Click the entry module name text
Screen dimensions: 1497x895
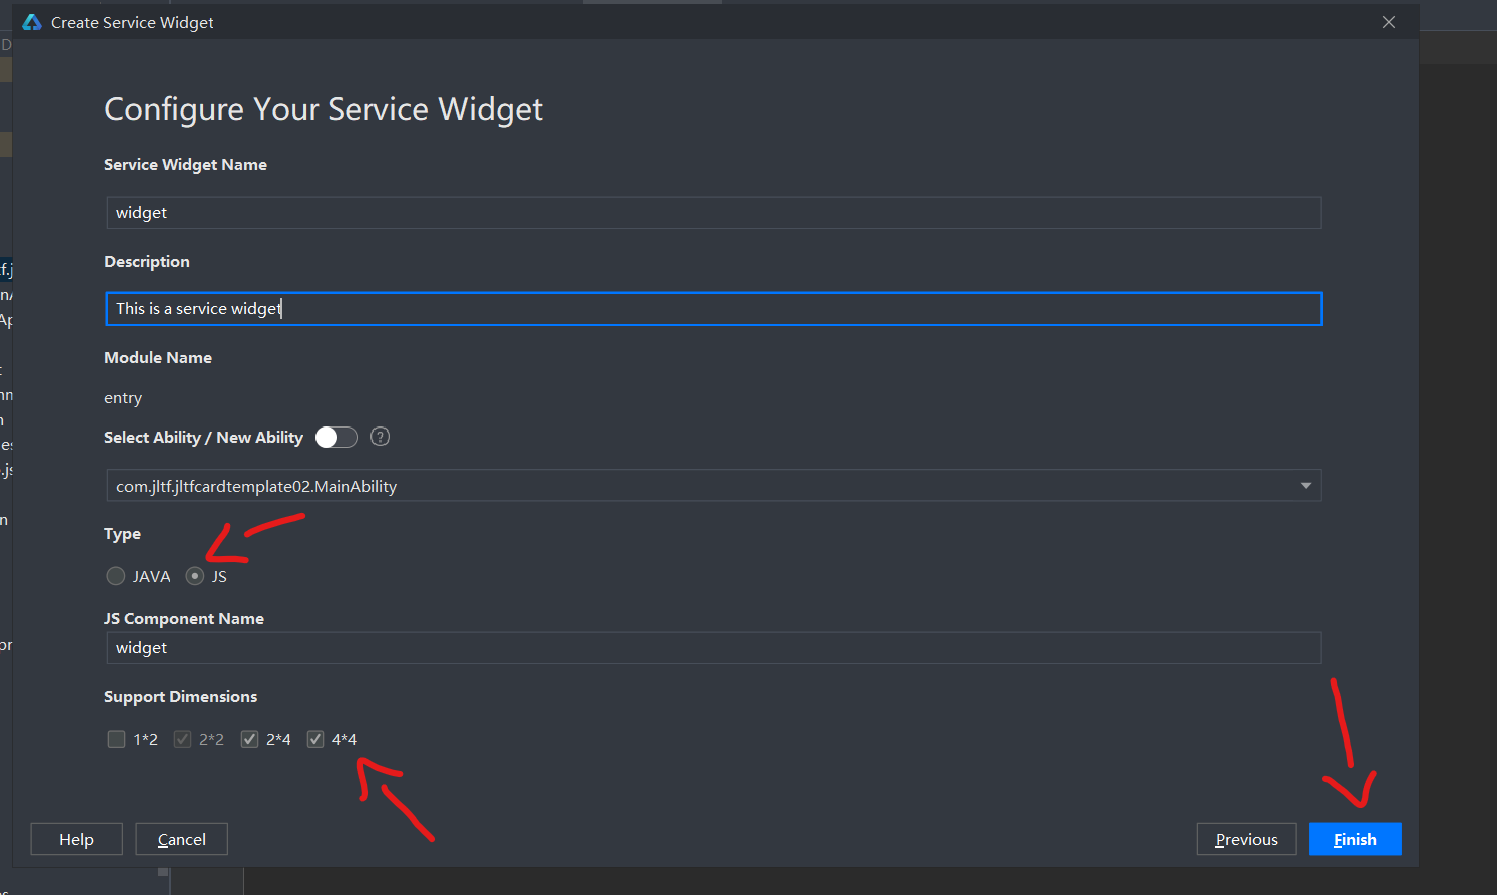coord(123,398)
